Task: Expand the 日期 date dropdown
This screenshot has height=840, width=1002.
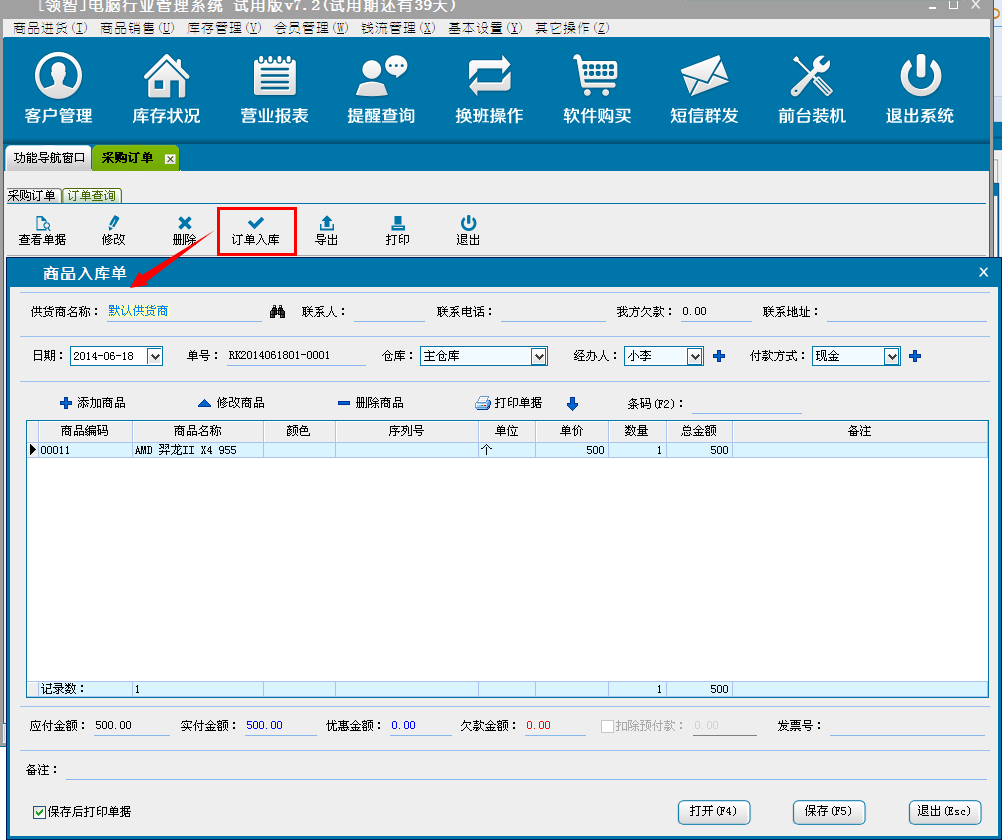Action: point(154,356)
